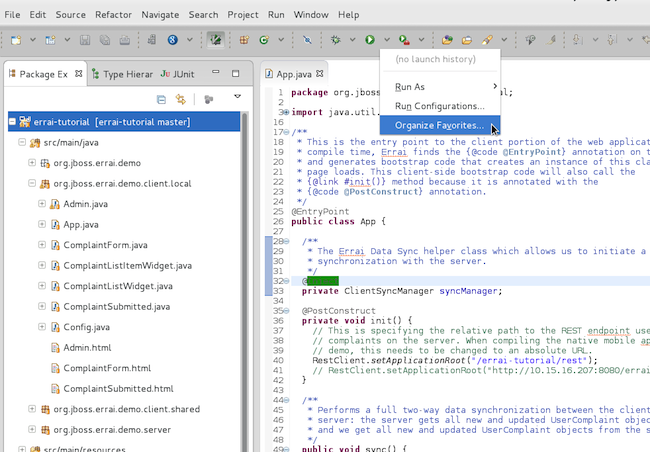Select ComplaintForm.java in the tree
Image resolution: width=650 pixels, height=452 pixels.
click(105, 245)
